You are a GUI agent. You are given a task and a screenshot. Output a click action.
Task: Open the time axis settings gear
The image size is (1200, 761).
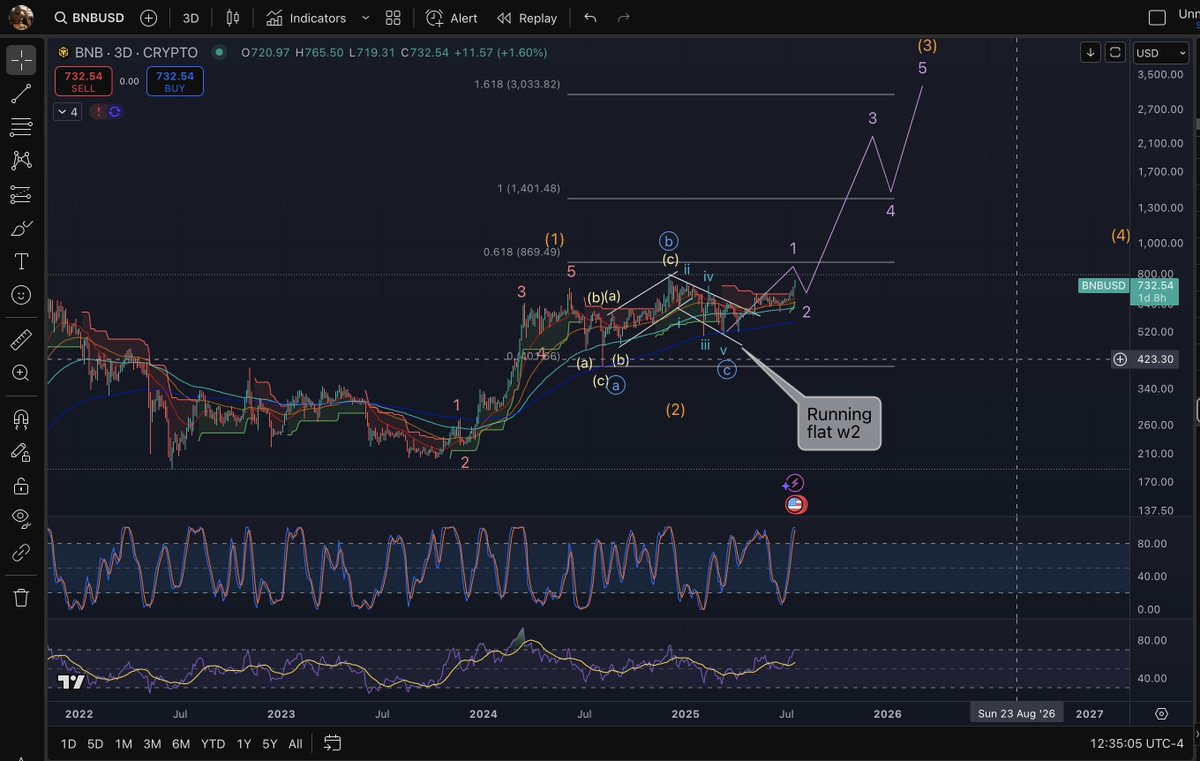(x=1161, y=714)
